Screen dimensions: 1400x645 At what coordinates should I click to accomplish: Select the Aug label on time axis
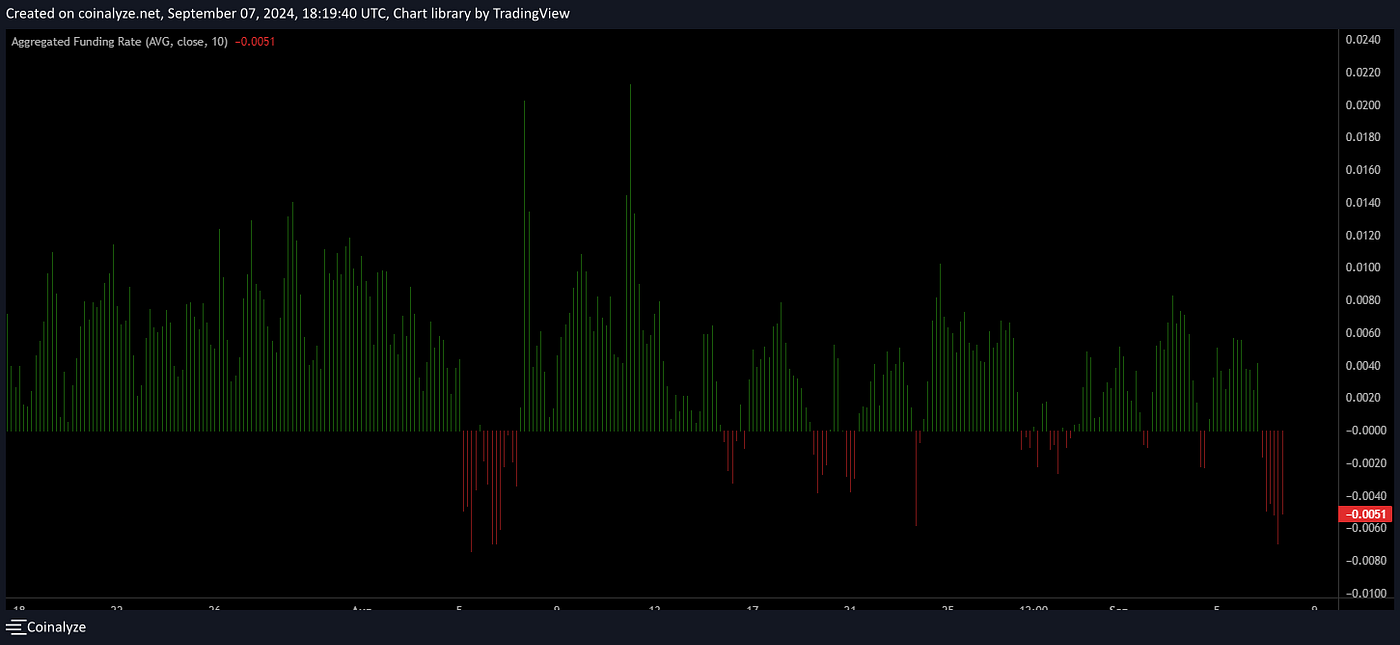363,610
